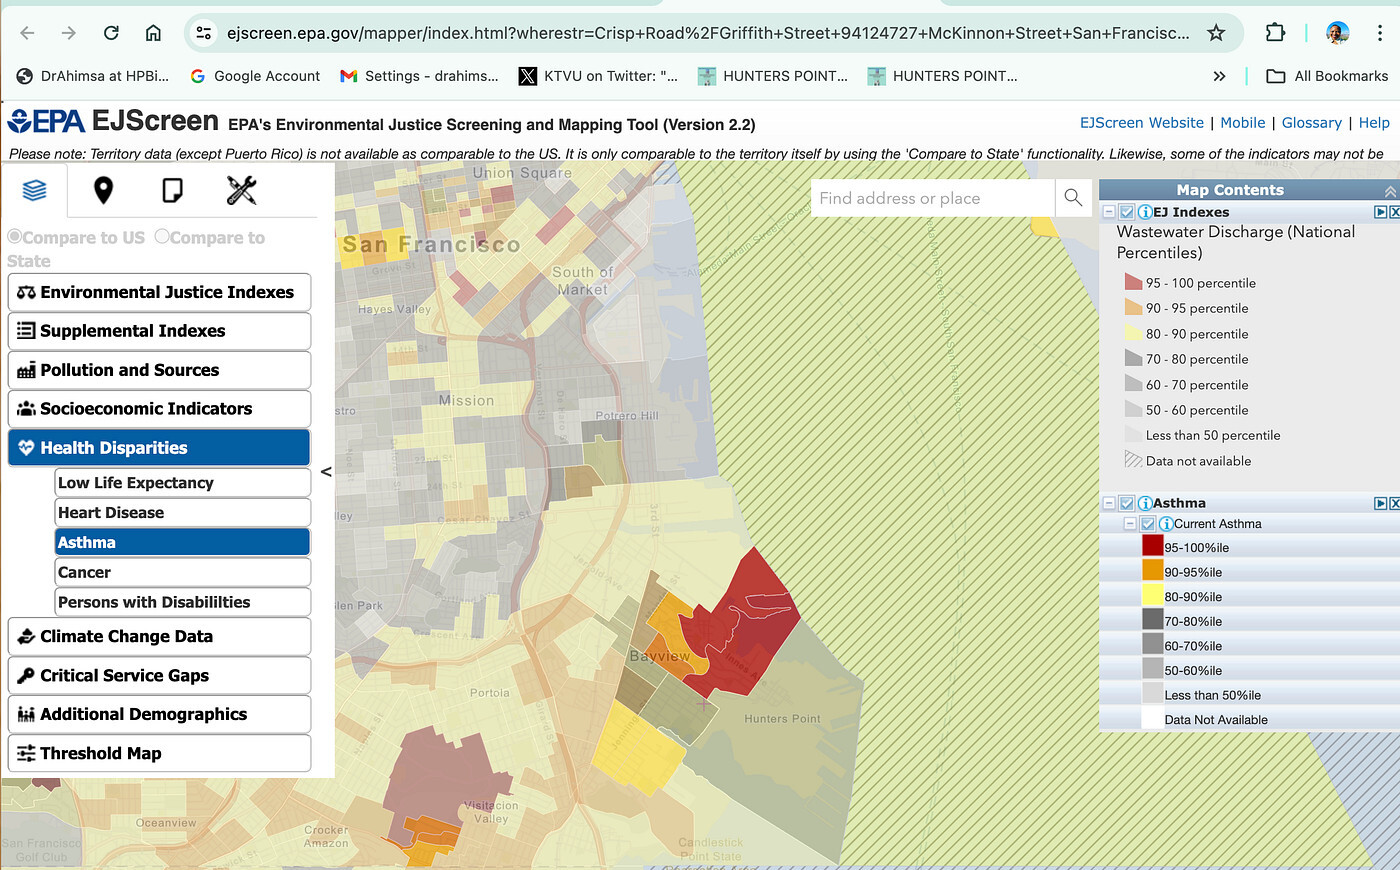Image resolution: width=1400 pixels, height=870 pixels.
Task: Click the red 95-100%ile asthma swatch
Action: point(1153,546)
